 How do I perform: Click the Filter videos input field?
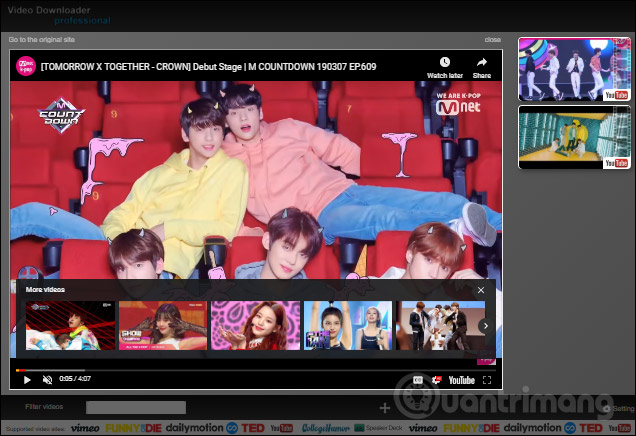pyautogui.click(x=136, y=407)
